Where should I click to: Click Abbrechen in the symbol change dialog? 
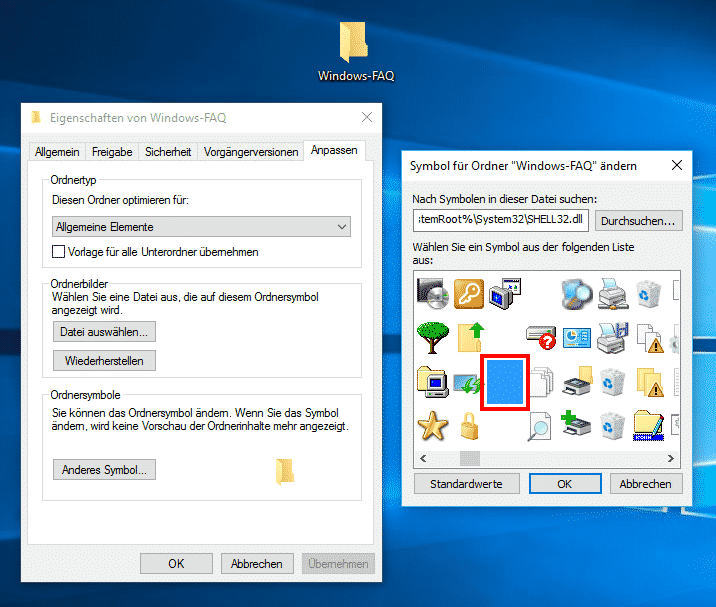pyautogui.click(x=646, y=484)
